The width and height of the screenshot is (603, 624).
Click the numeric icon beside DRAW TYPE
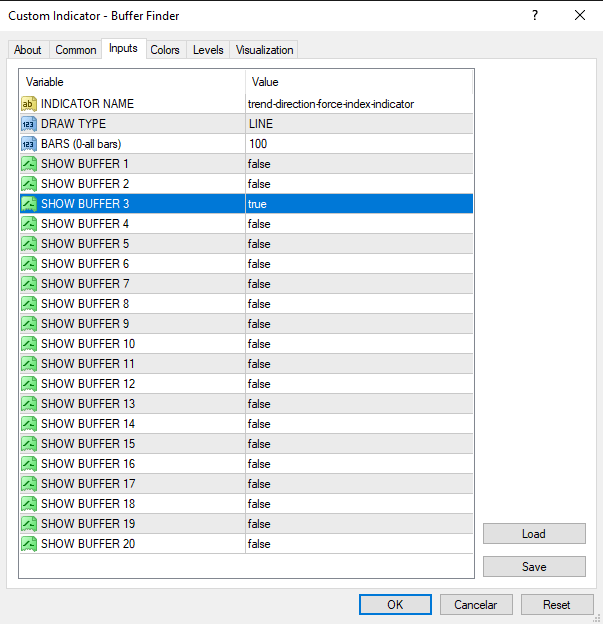(x=29, y=124)
